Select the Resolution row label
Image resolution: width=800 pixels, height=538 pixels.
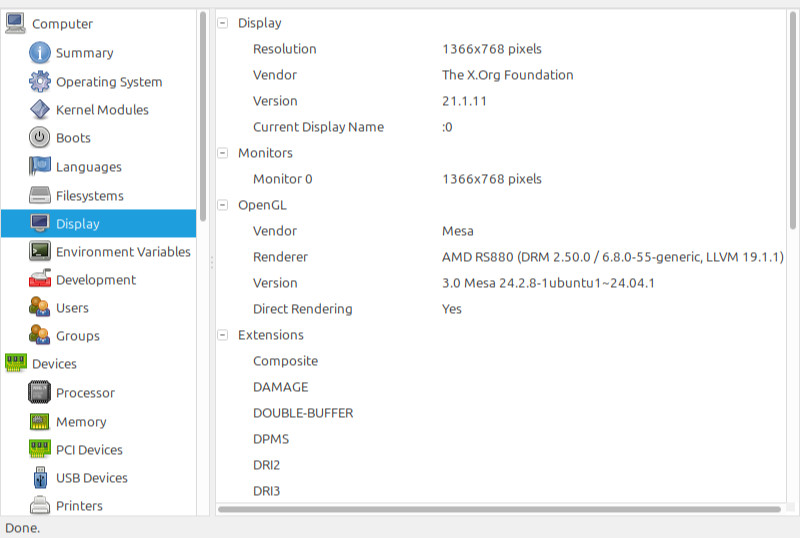285,49
